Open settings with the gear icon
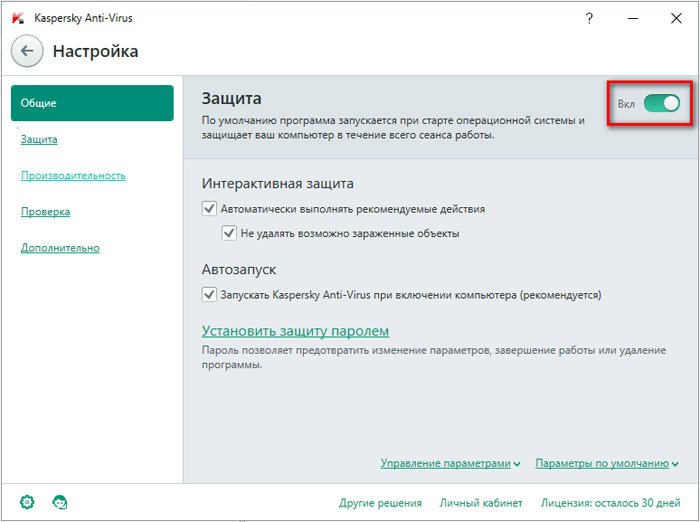This screenshot has width=700, height=522. pyautogui.click(x=27, y=502)
